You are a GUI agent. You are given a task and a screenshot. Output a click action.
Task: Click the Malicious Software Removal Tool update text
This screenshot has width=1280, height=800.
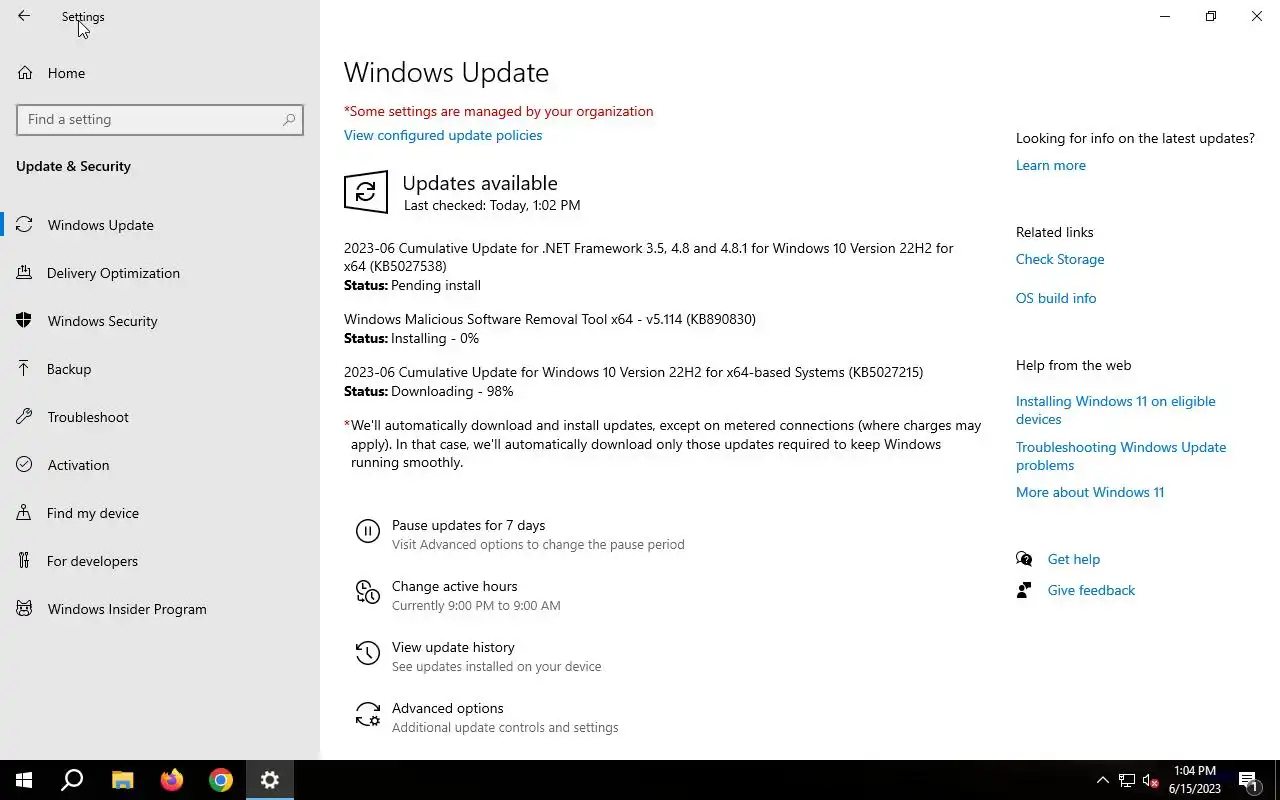[550, 319]
